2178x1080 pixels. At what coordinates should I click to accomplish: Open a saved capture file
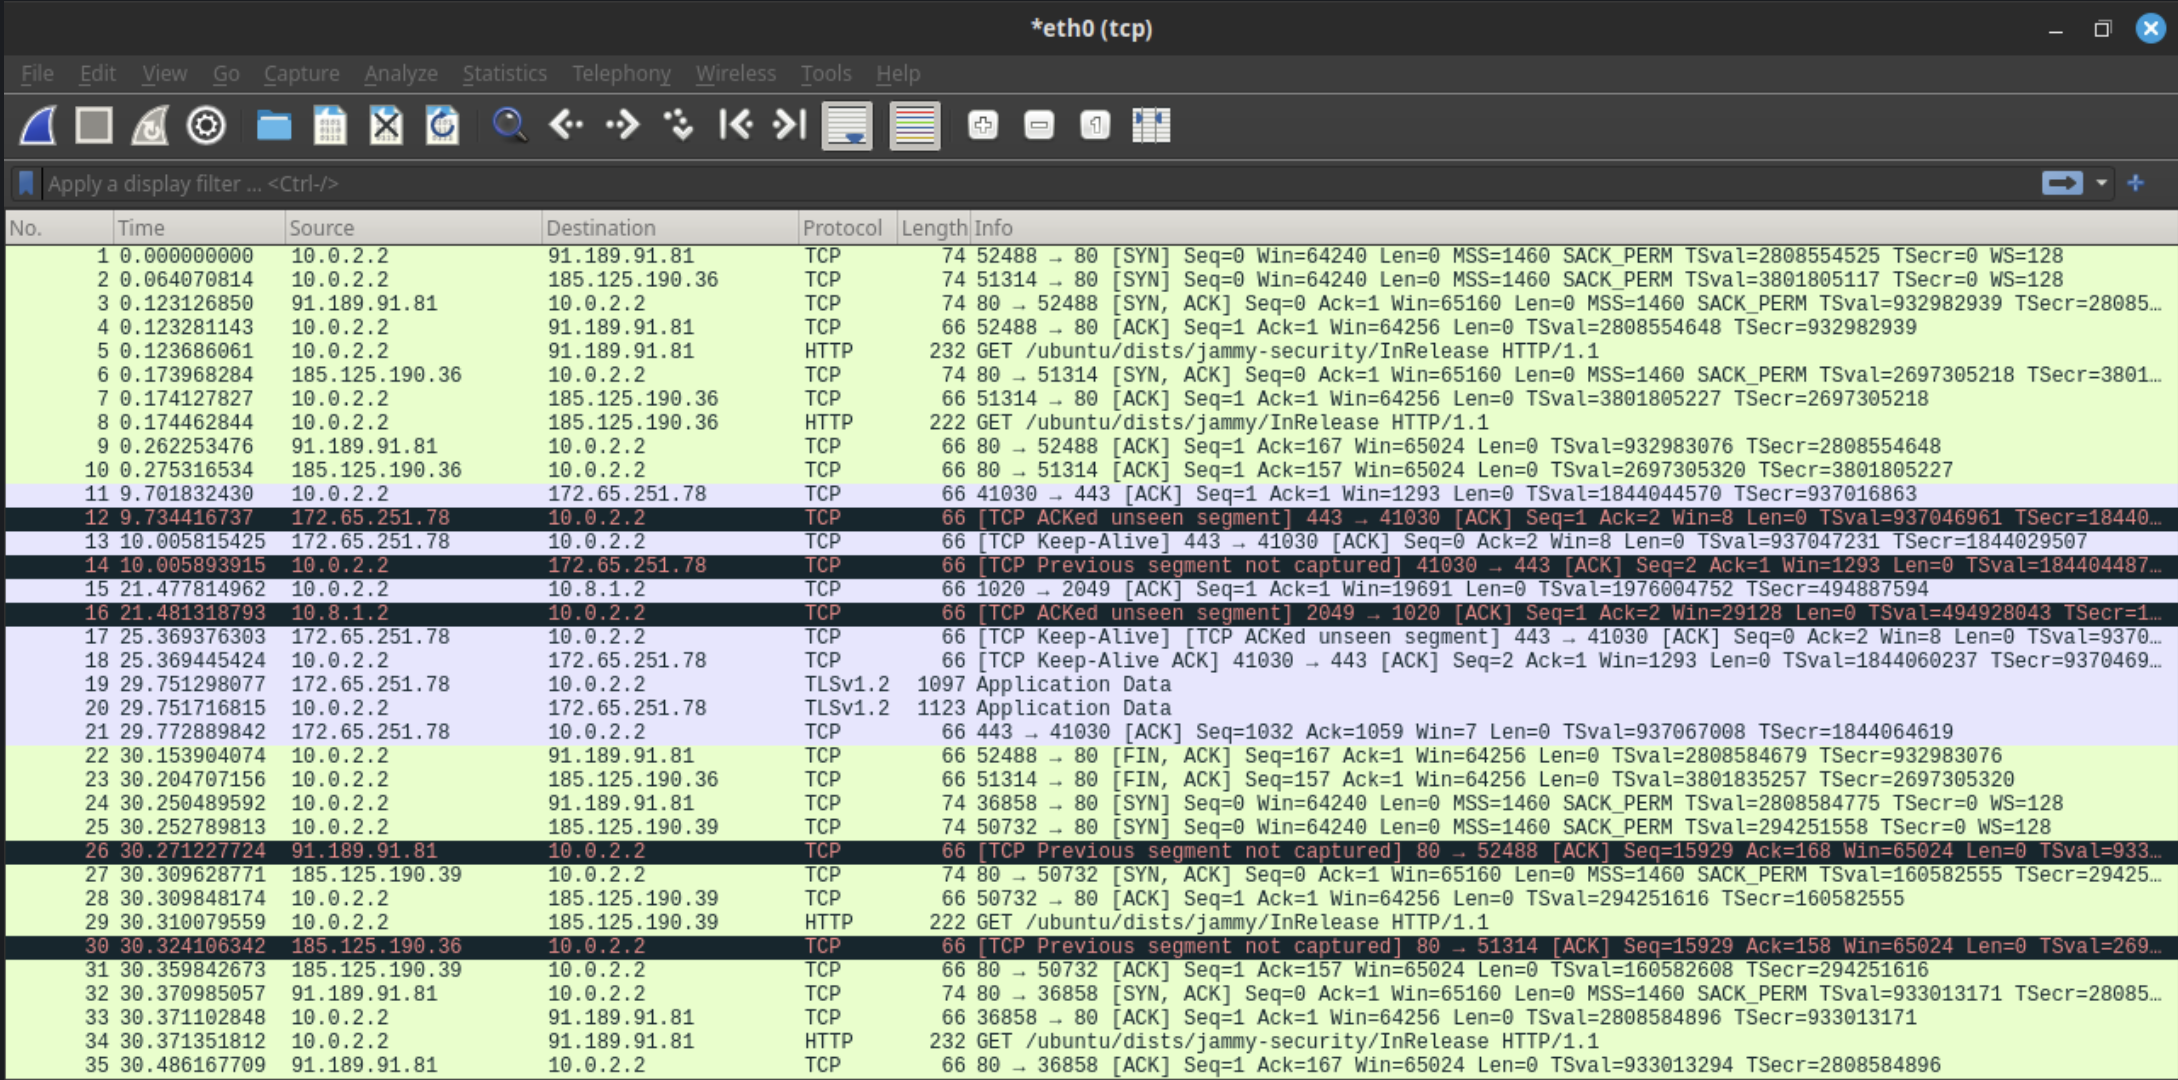pos(276,125)
